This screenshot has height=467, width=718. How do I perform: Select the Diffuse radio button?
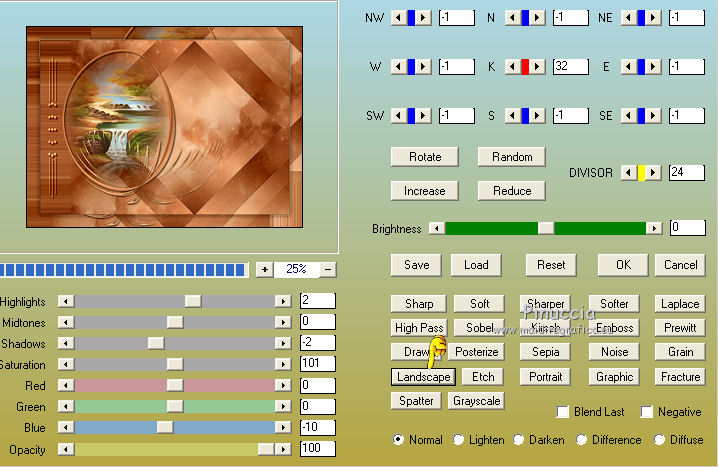click(659, 440)
